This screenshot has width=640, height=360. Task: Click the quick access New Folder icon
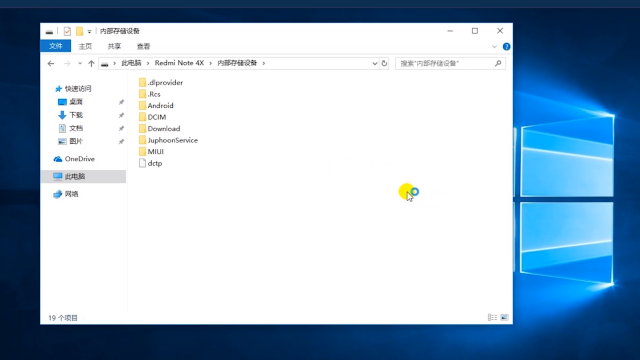click(80, 31)
